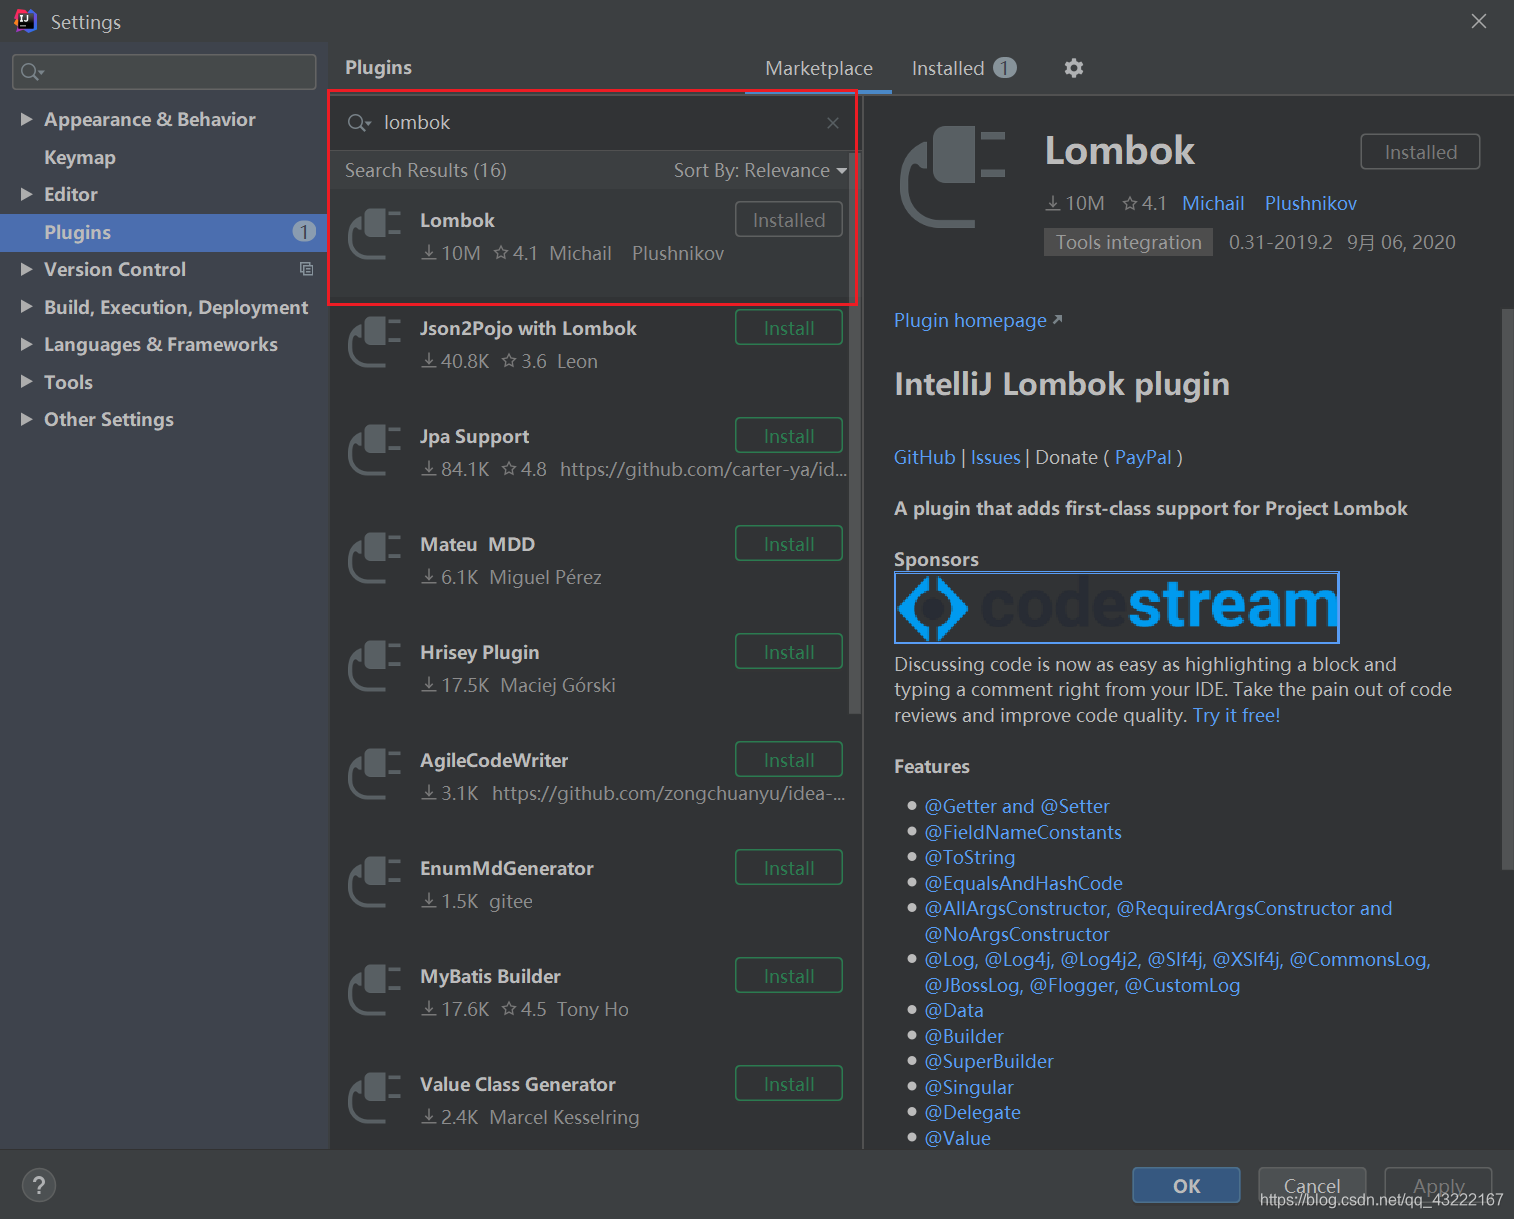The width and height of the screenshot is (1514, 1219).
Task: Open the Plugin homepage link
Action: coord(977,320)
